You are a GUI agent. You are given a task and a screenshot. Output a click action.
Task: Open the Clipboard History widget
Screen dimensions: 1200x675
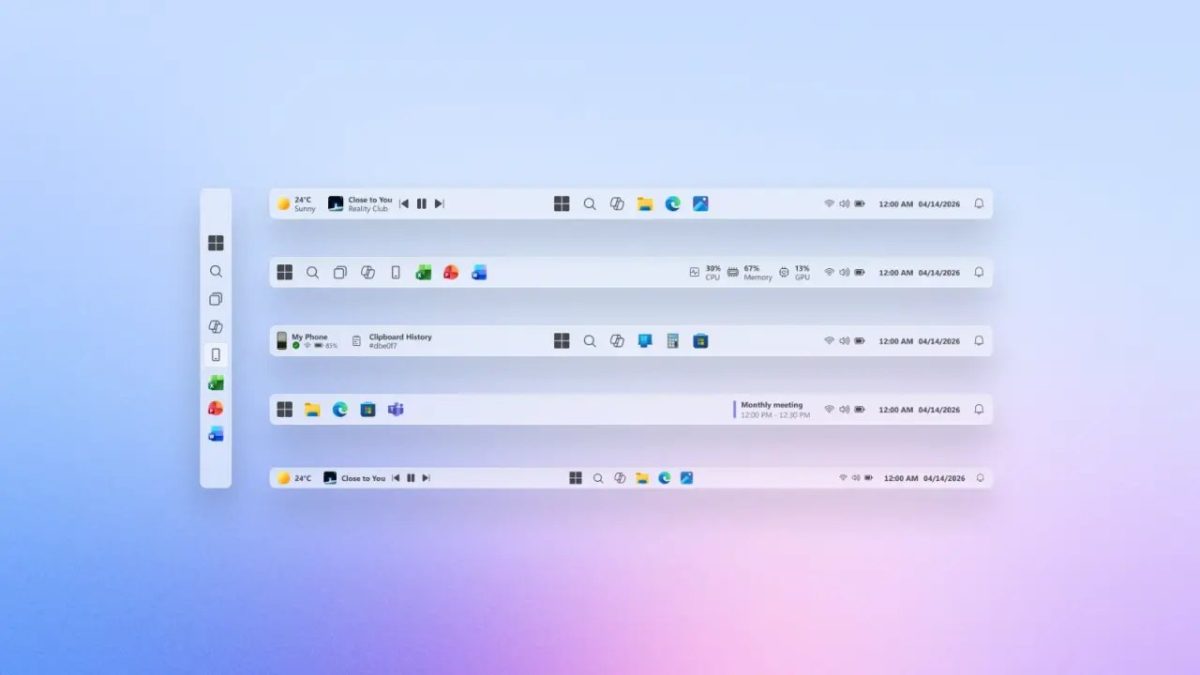(x=392, y=341)
